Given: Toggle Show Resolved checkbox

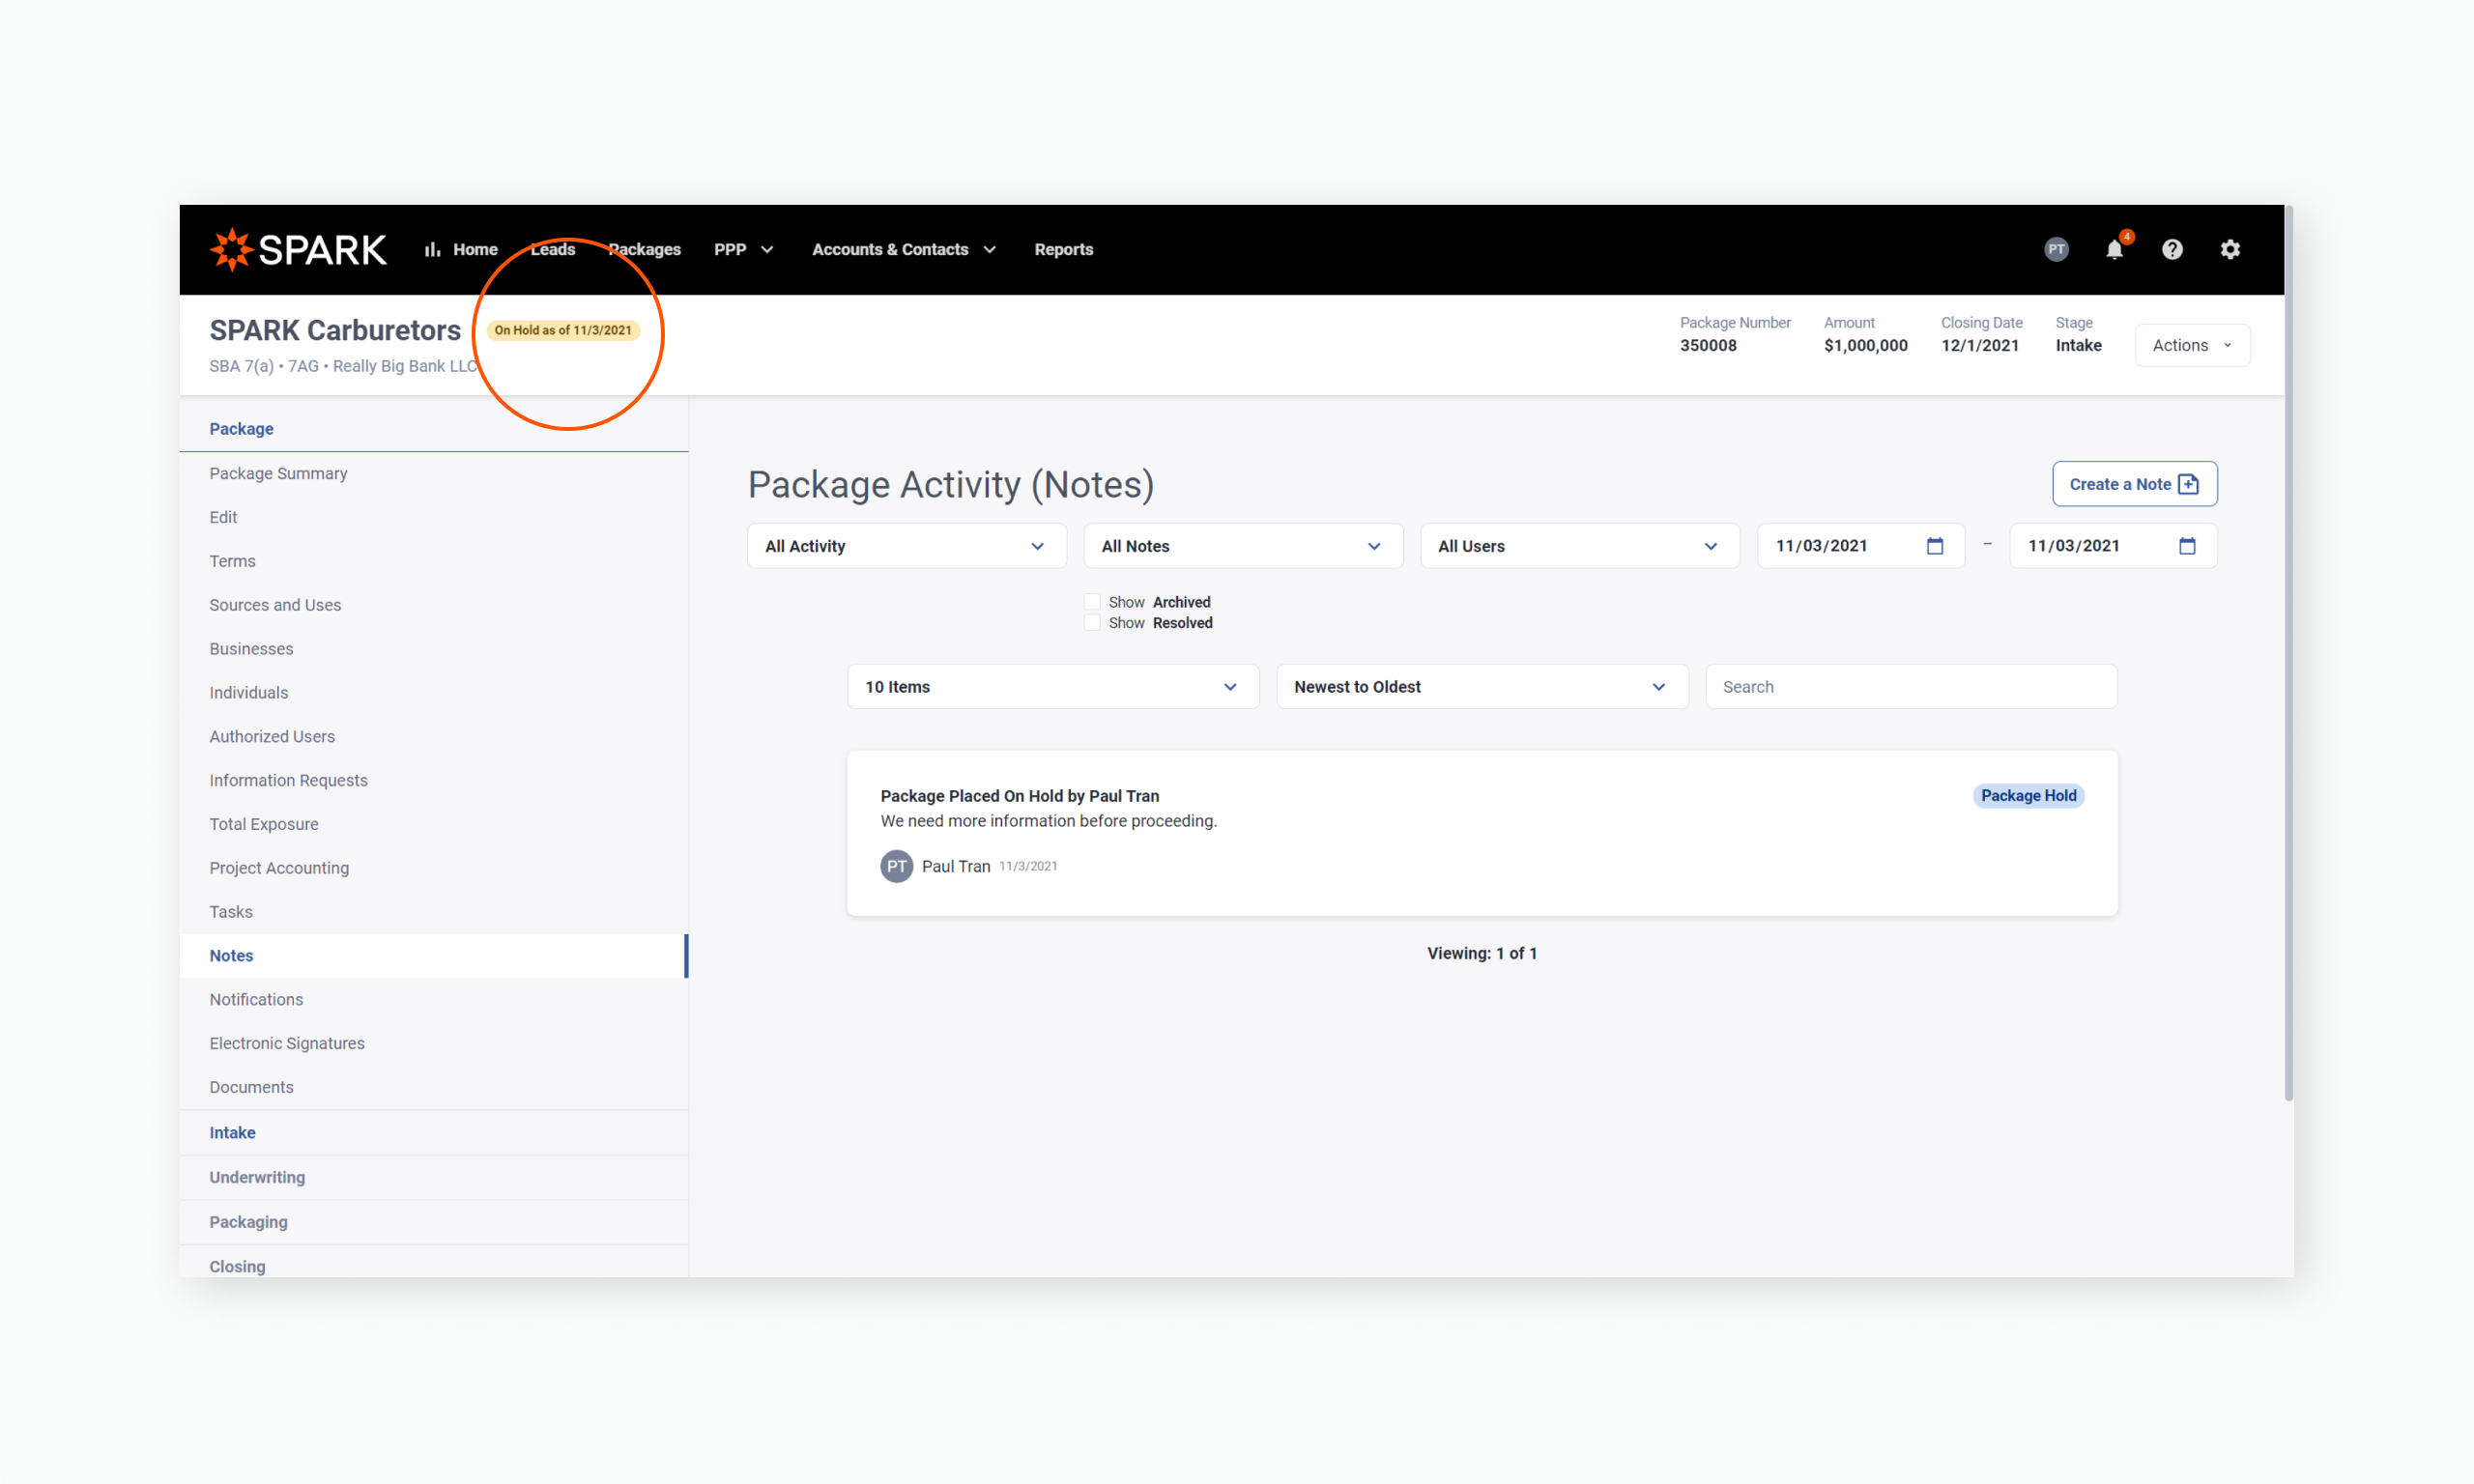Looking at the screenshot, I should [x=1092, y=623].
